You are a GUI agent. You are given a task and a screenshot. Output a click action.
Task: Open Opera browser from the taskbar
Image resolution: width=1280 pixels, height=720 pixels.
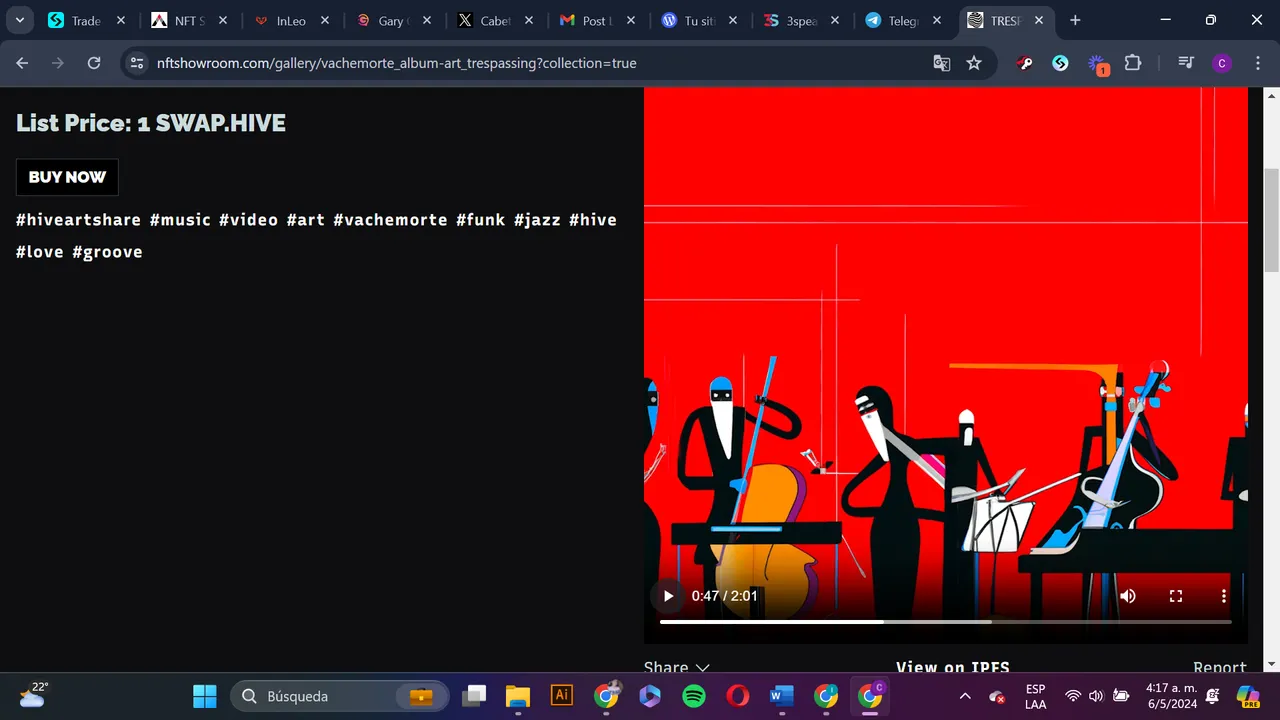click(x=738, y=696)
